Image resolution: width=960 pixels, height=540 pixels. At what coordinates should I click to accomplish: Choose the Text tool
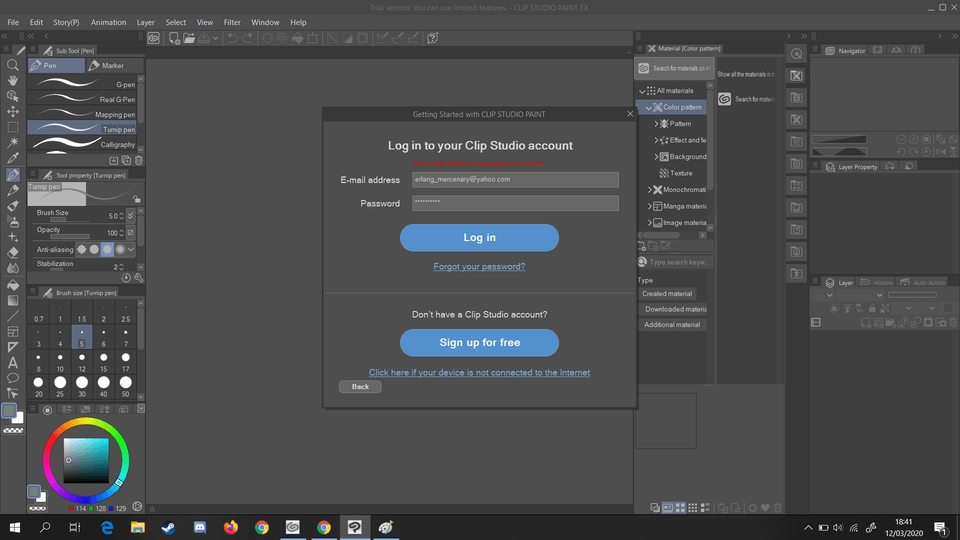(13, 362)
